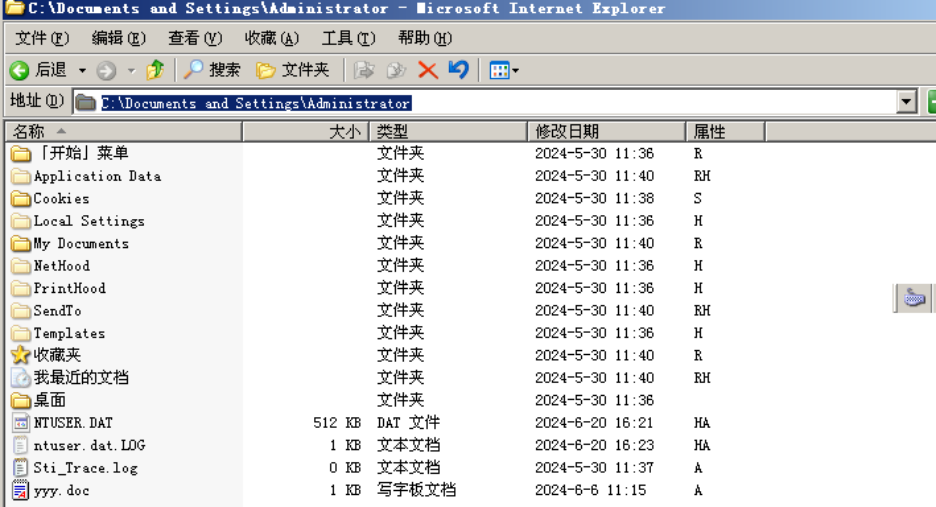Click the My Documents folder name
Viewport: 936px width, 507px height.
click(x=81, y=244)
